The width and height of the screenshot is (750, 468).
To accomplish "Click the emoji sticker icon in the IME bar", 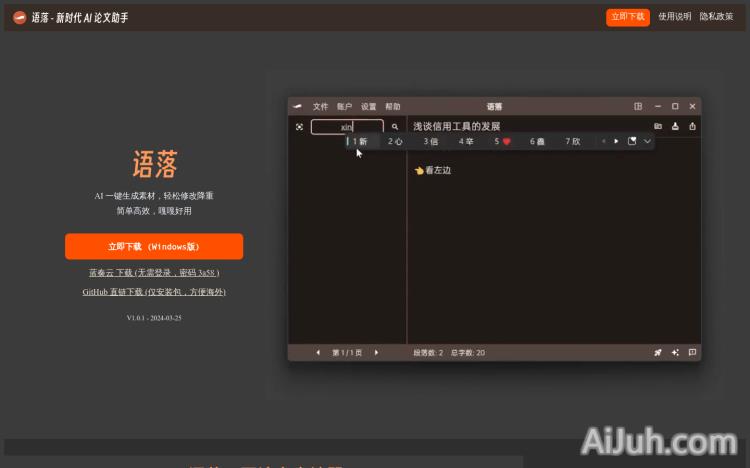I will tap(632, 141).
